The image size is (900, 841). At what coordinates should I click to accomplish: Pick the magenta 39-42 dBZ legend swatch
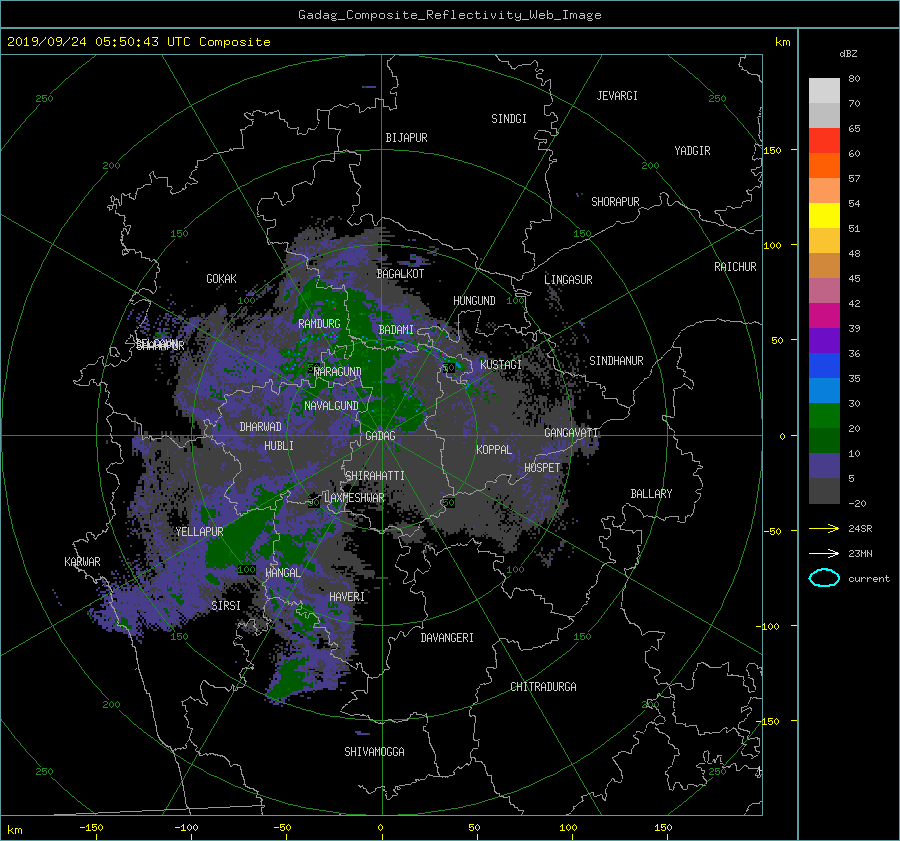coord(824,315)
